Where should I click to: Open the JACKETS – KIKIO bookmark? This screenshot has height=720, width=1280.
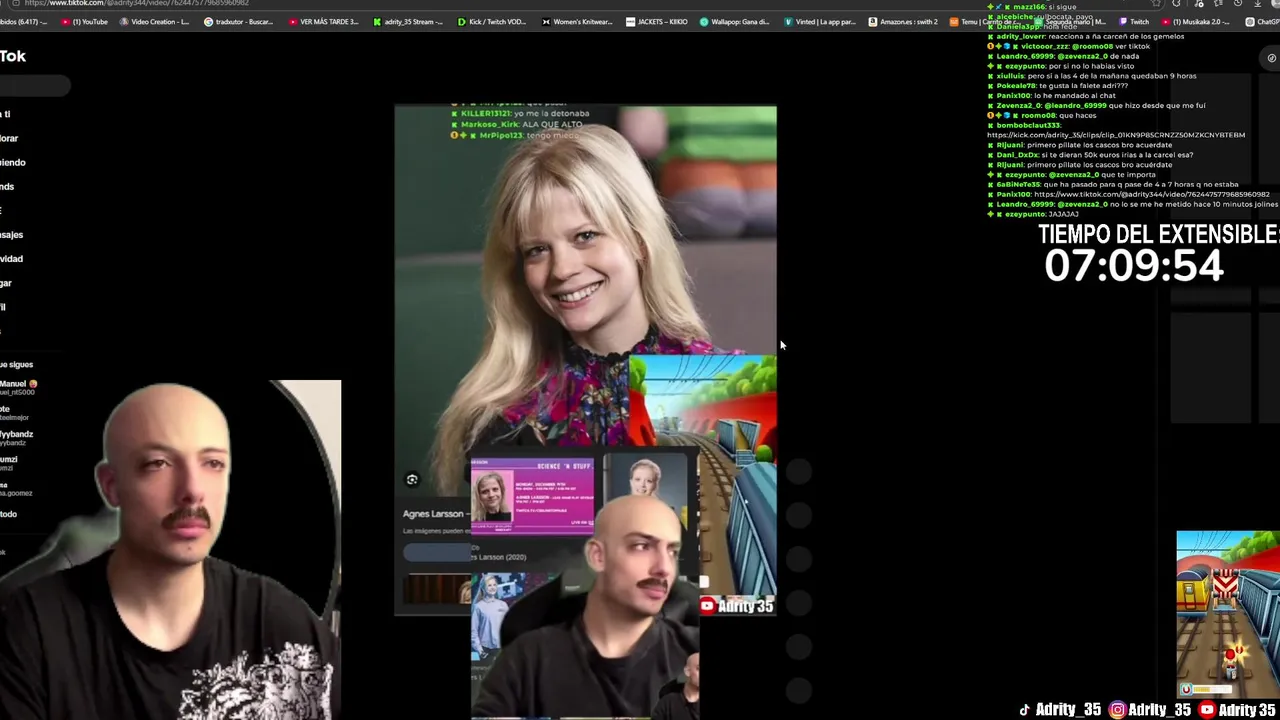656,22
